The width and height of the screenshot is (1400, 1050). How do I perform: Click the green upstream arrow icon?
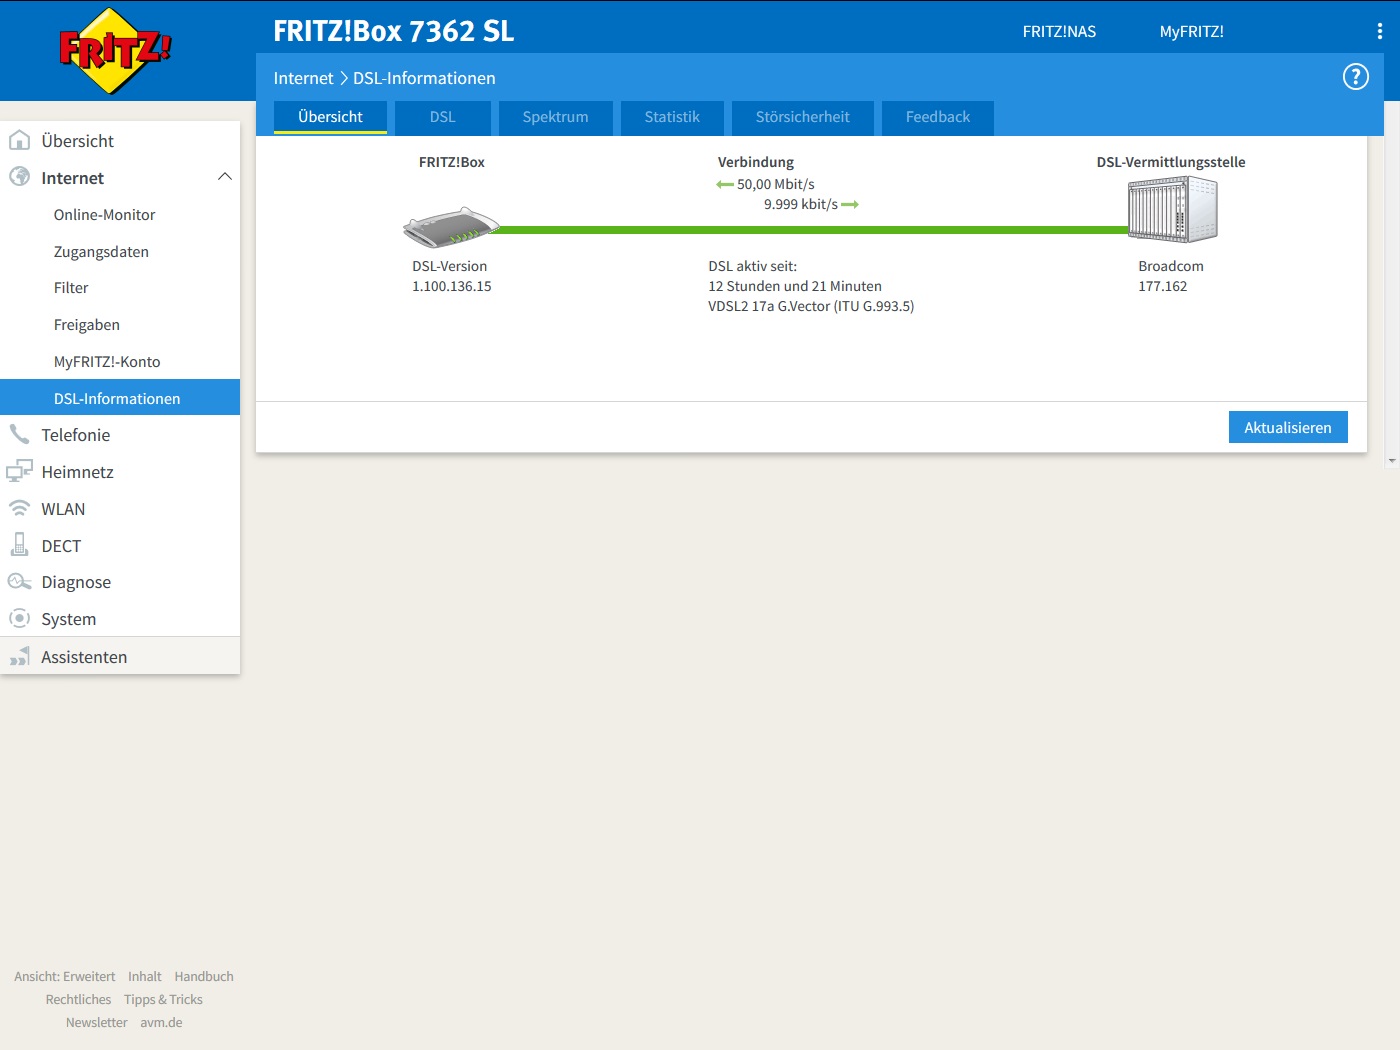850,204
